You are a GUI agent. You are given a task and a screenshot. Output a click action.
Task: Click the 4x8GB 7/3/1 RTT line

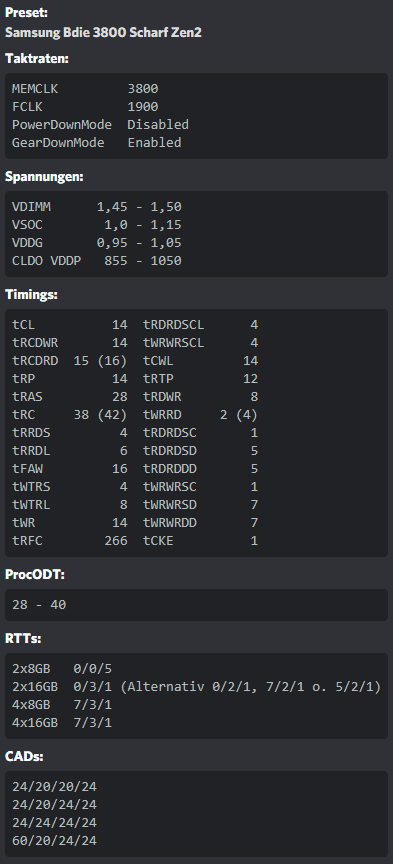coord(62,704)
